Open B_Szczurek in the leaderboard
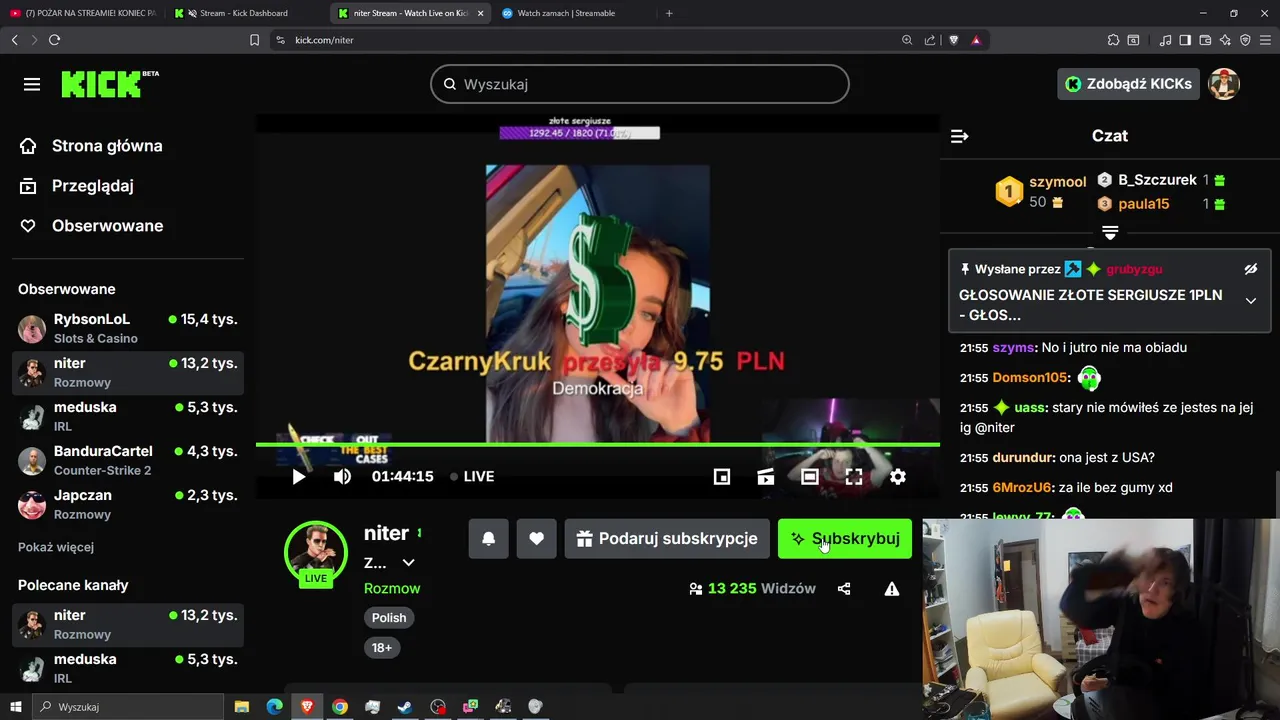This screenshot has height=720, width=1280. tap(1157, 180)
